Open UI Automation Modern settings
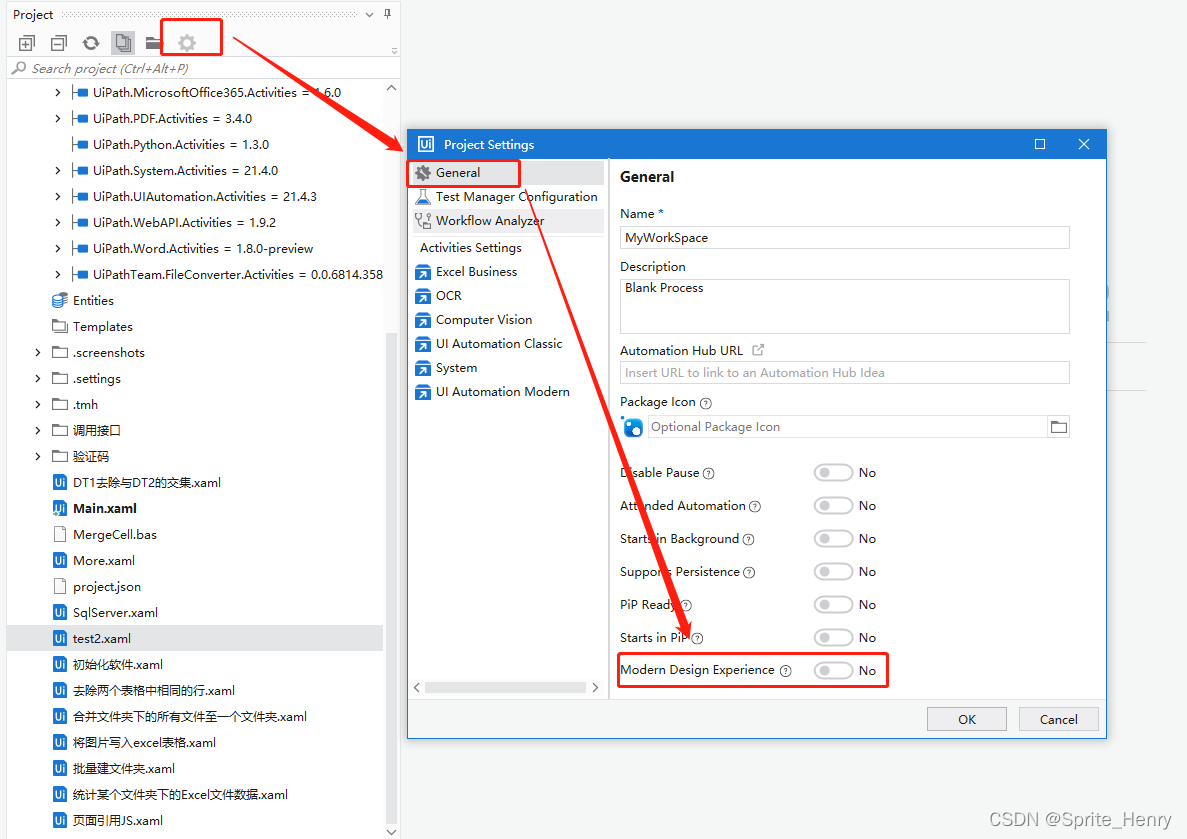 [x=503, y=392]
